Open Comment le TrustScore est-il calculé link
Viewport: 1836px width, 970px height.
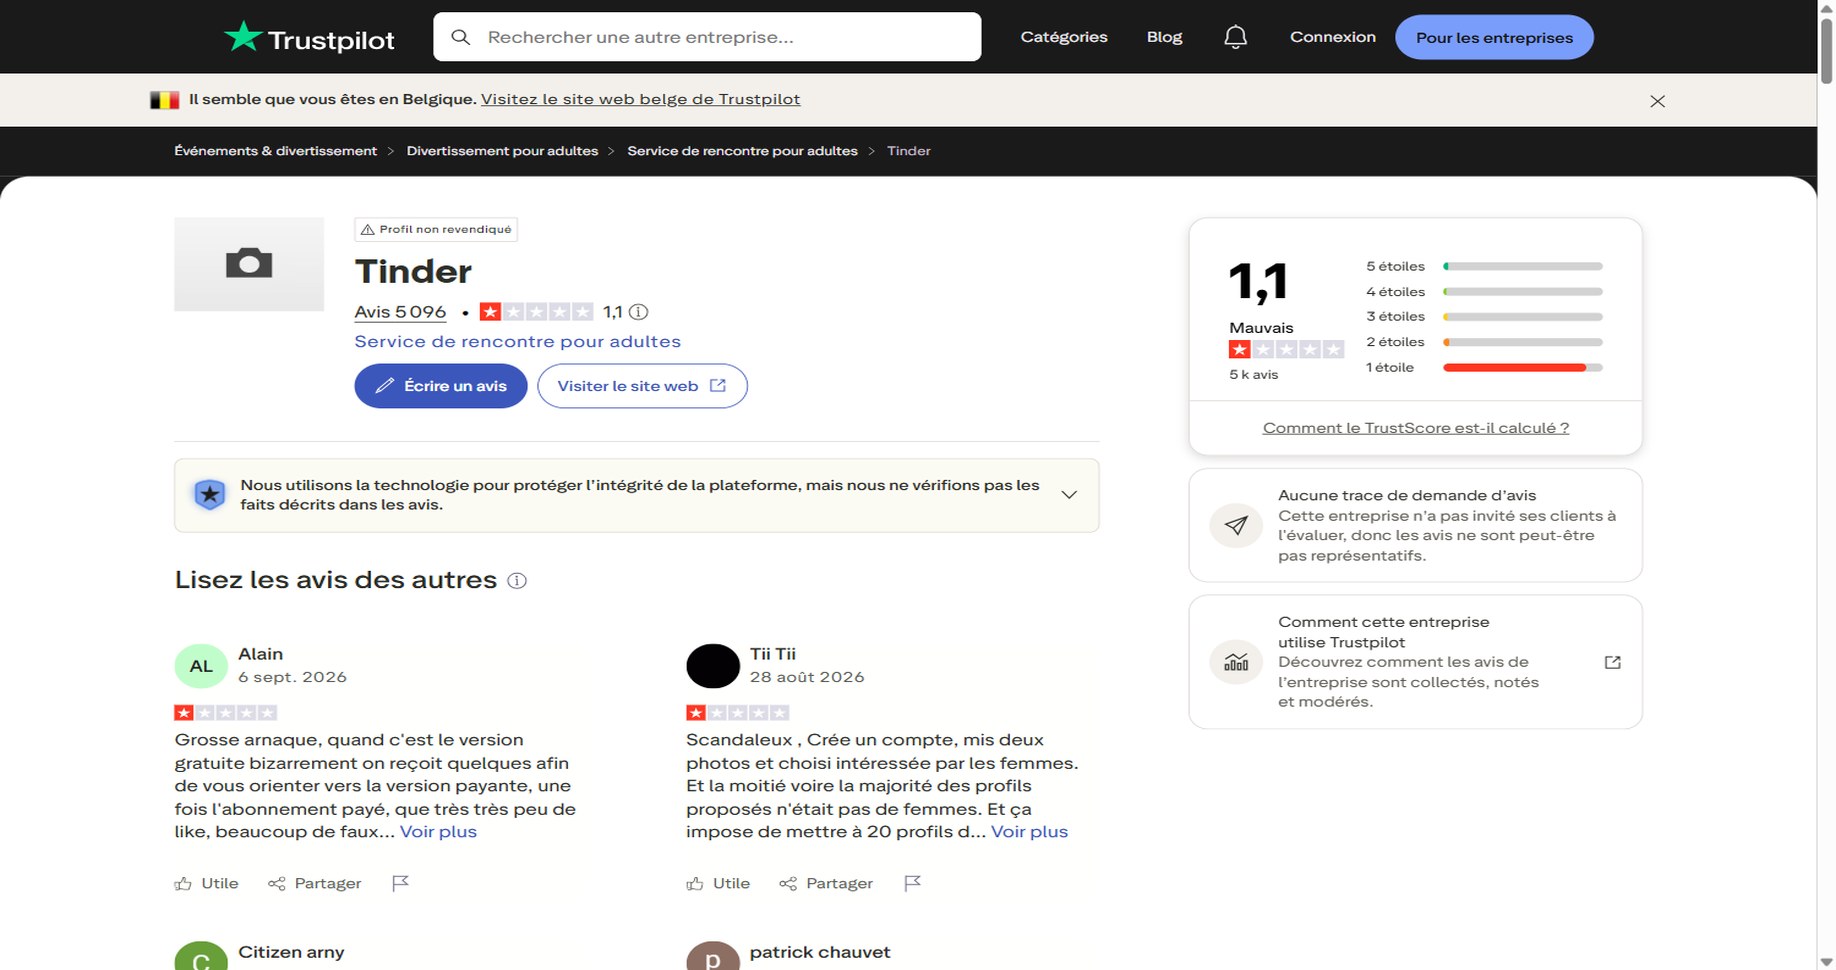pos(1415,428)
